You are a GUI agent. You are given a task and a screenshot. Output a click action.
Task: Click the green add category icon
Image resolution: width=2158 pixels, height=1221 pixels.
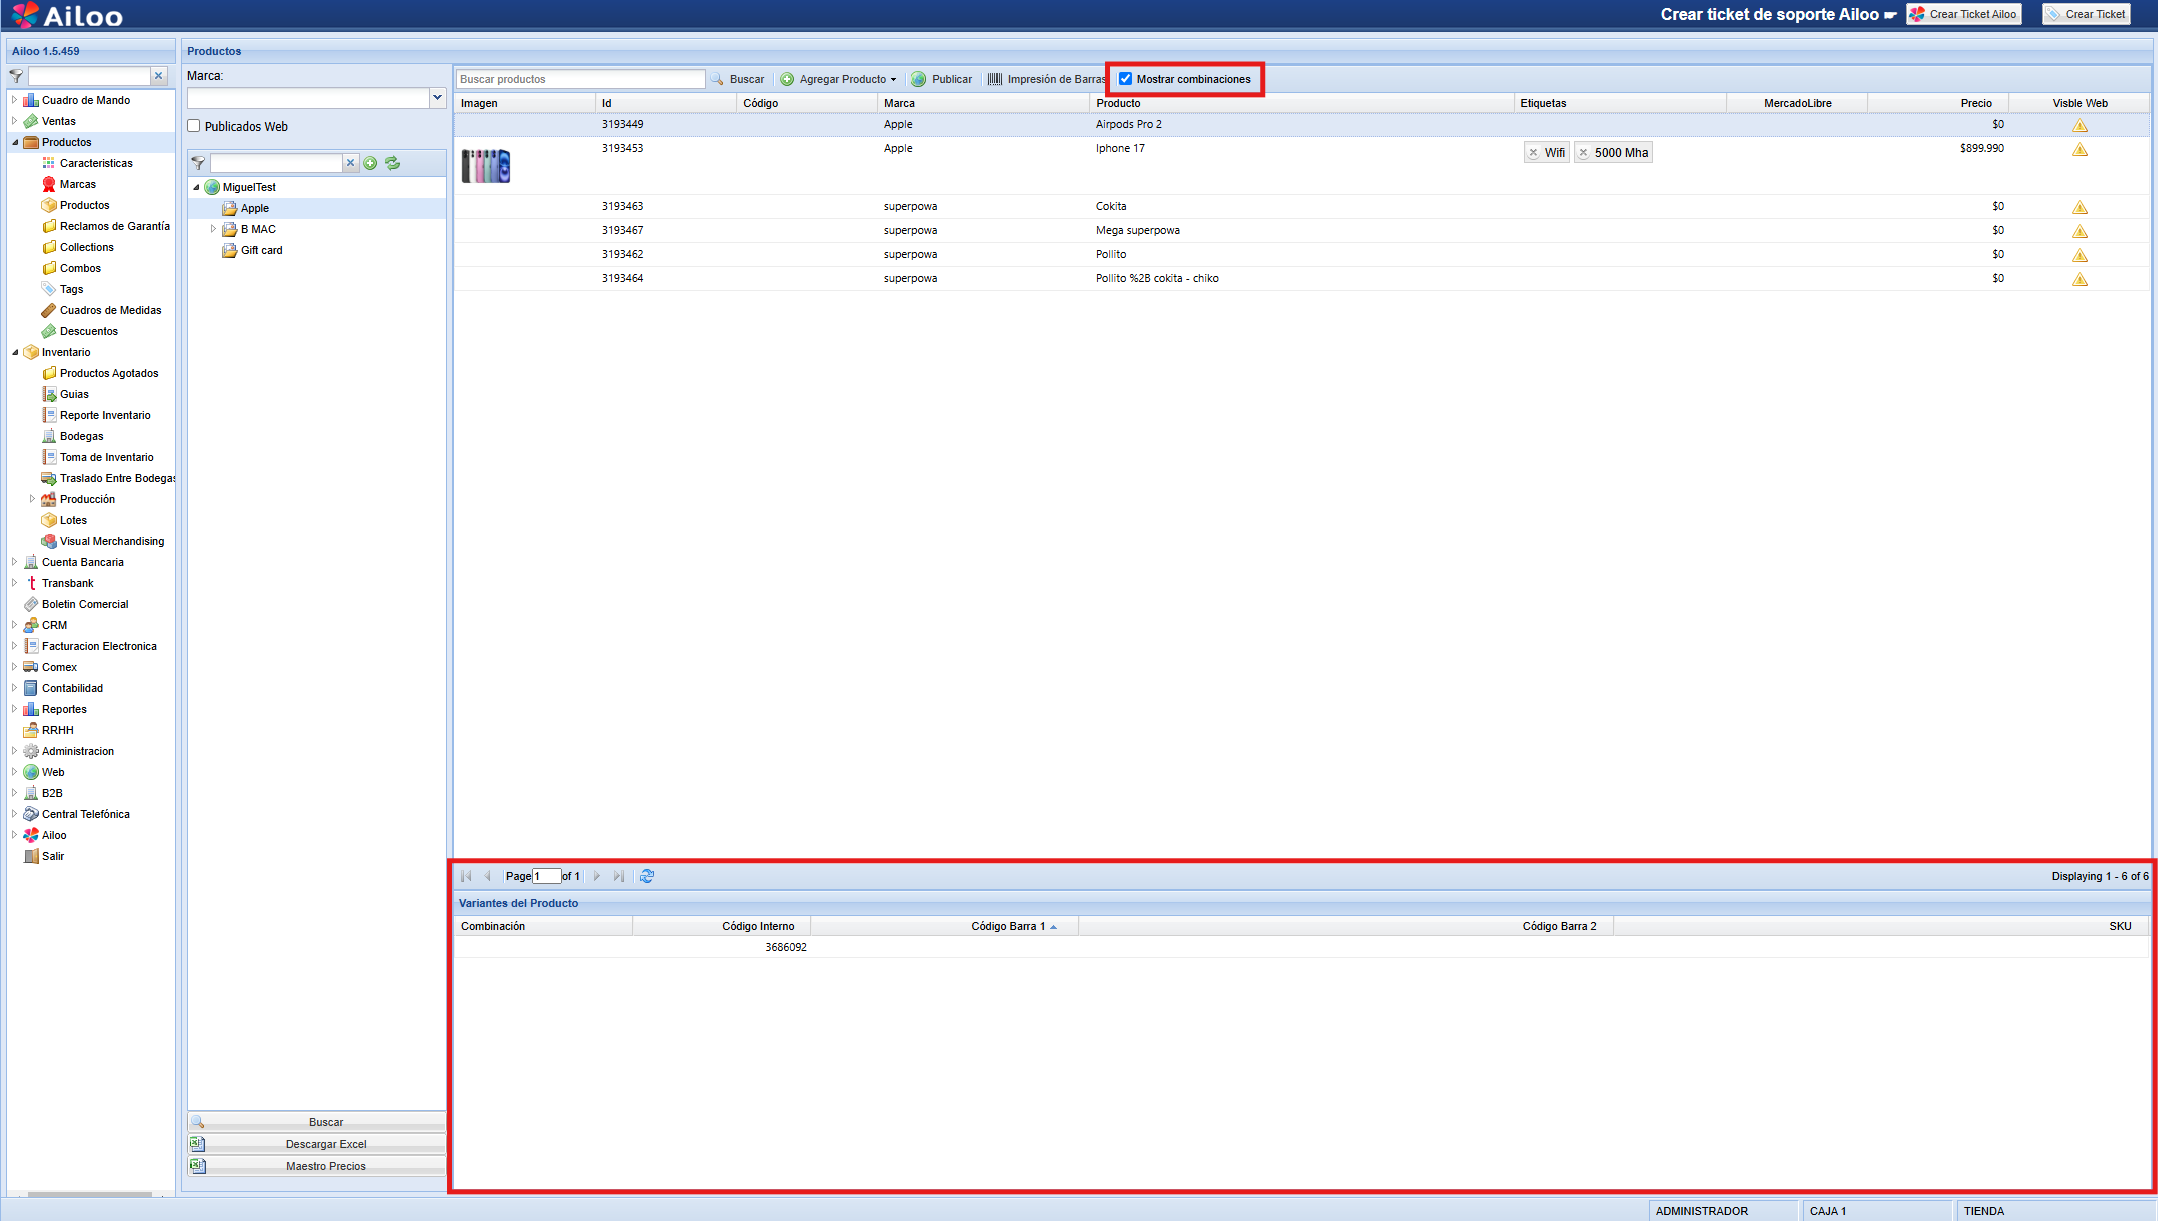(370, 163)
